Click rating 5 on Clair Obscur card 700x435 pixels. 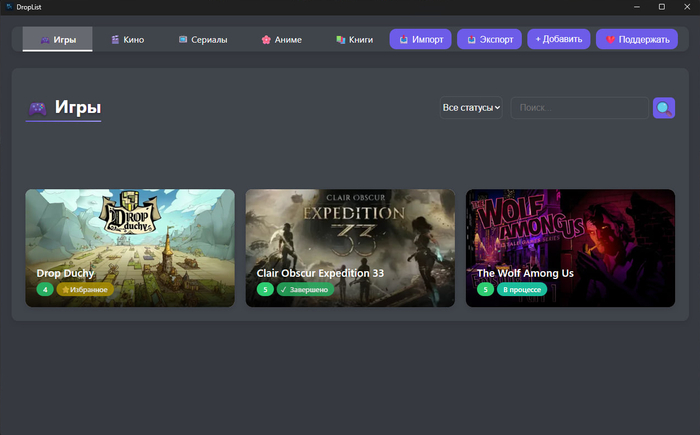[x=265, y=289]
